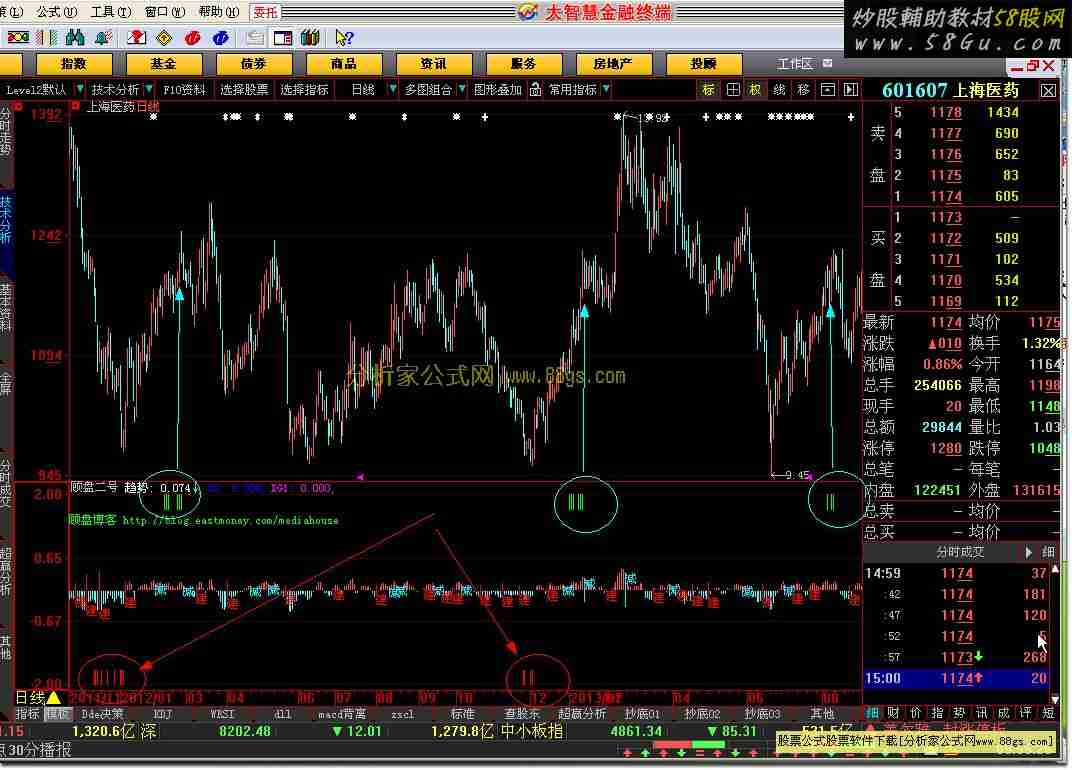Screen dimensions: 1072x770
Task: Click the 细 detail button in 分时成交 header
Action: tap(1048, 552)
